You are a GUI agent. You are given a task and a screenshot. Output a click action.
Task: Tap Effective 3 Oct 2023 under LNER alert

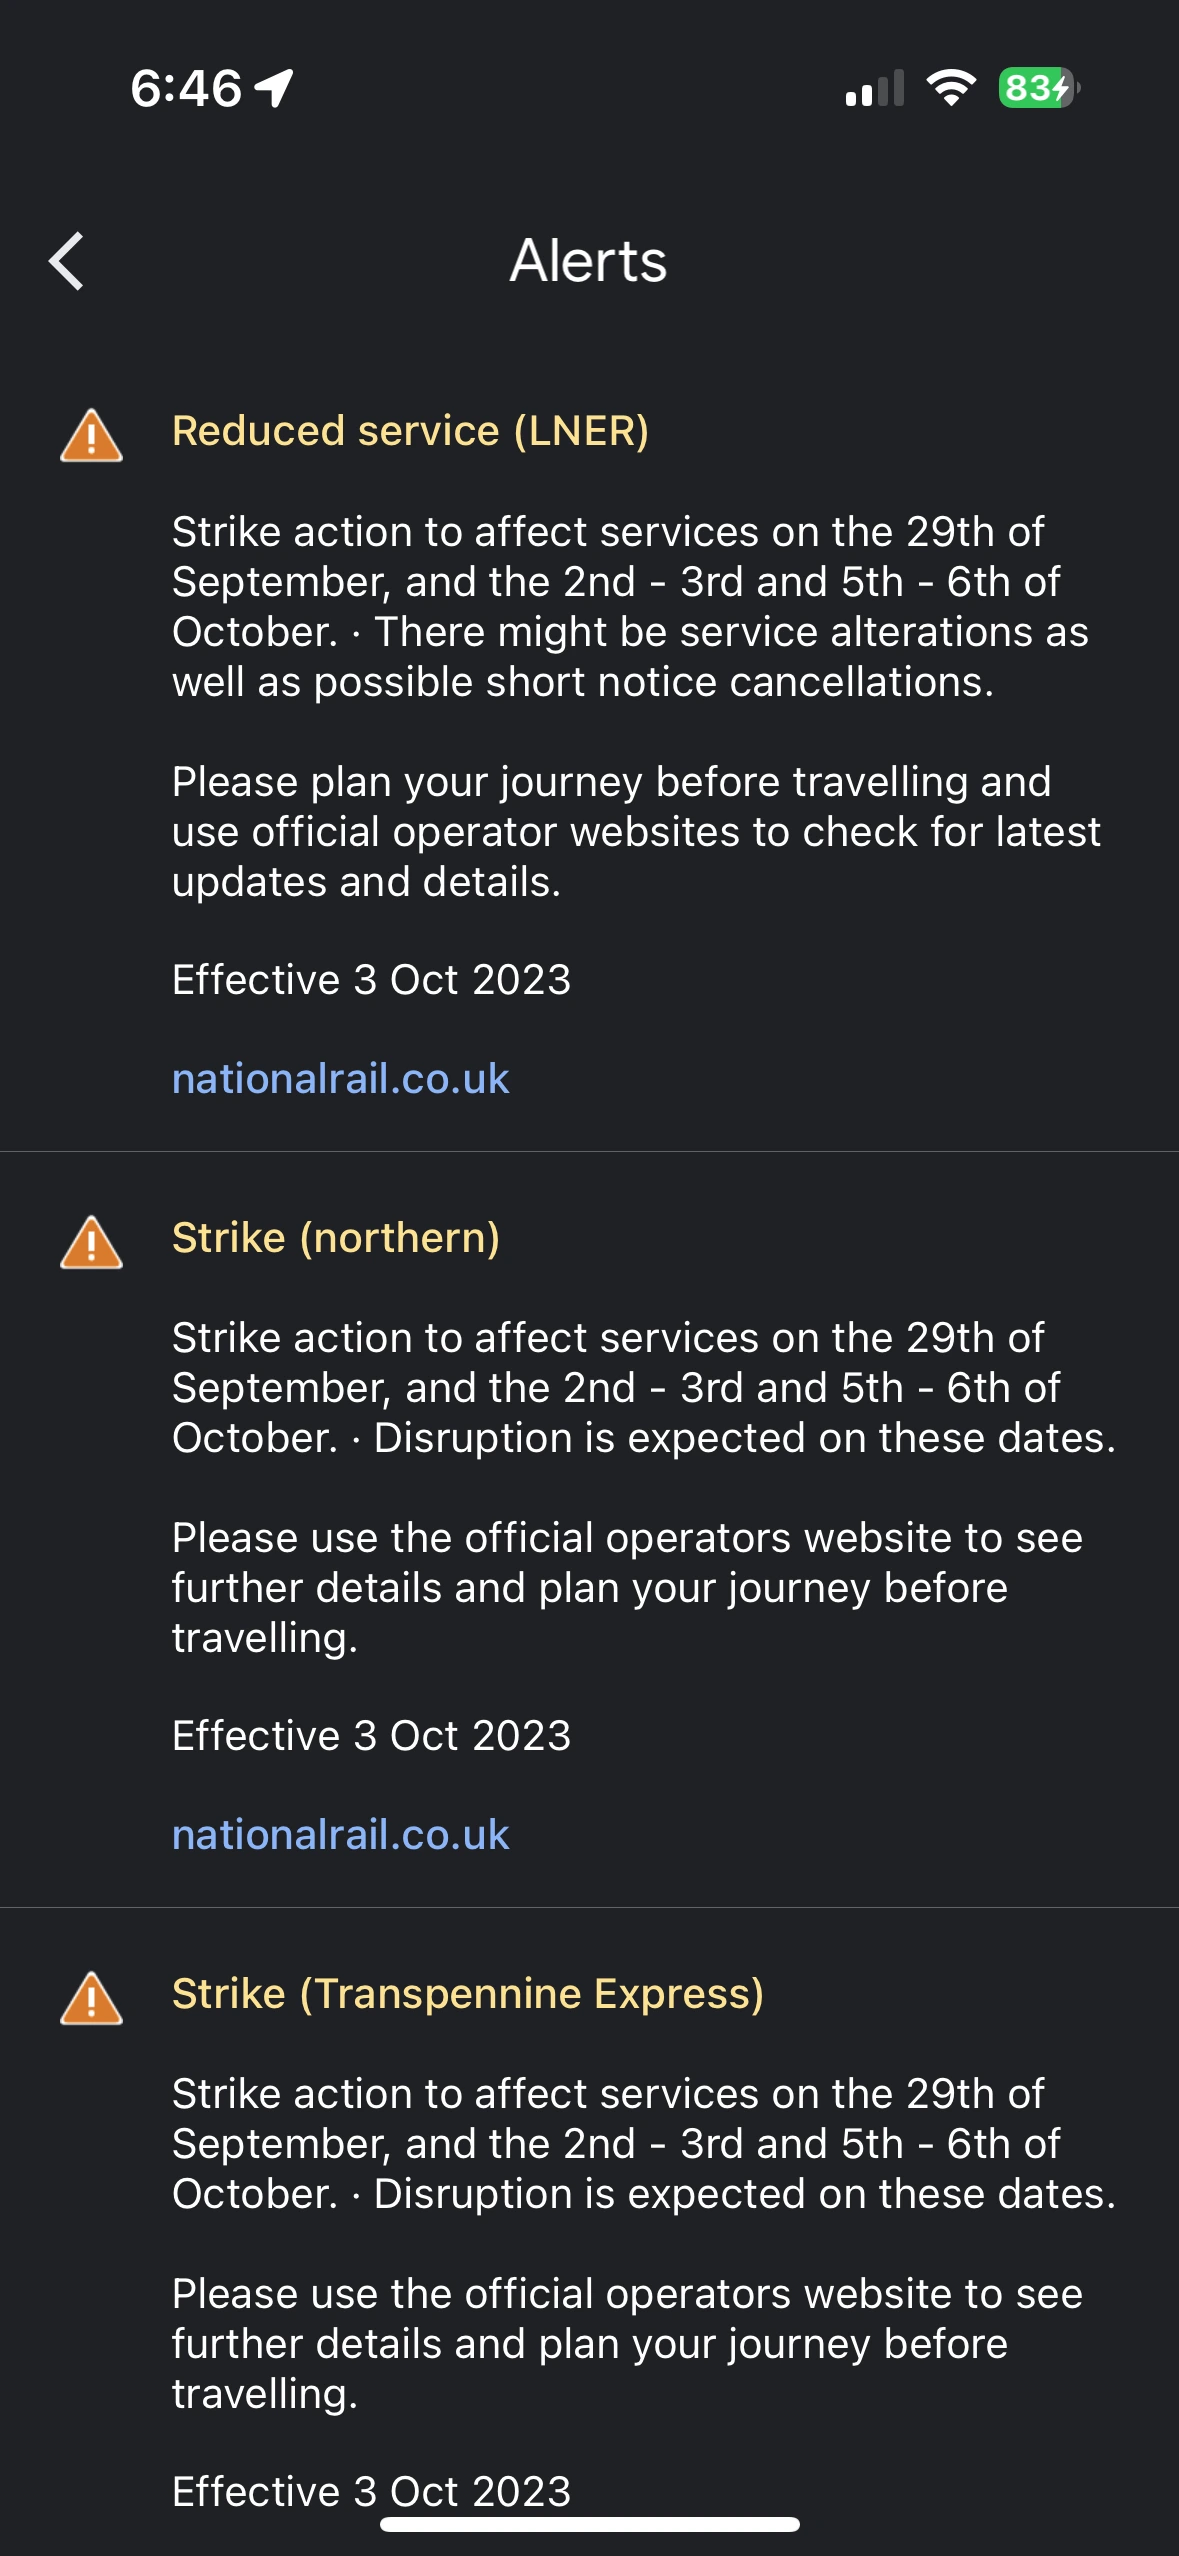point(371,980)
